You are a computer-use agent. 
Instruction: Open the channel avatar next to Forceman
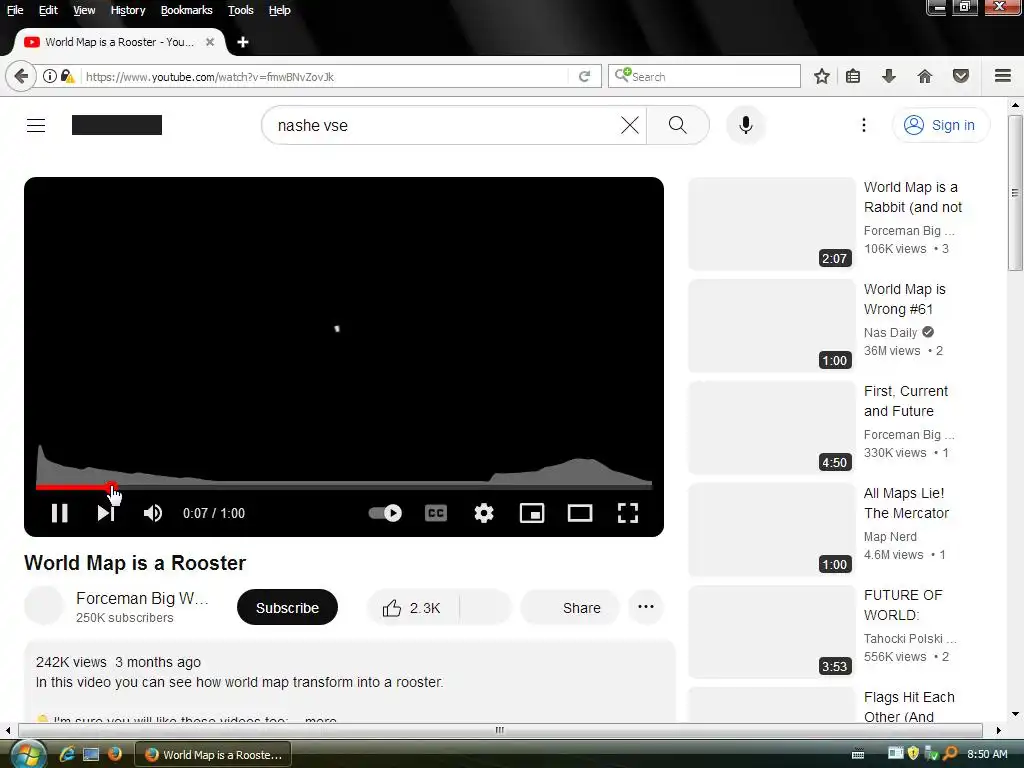(x=44, y=605)
